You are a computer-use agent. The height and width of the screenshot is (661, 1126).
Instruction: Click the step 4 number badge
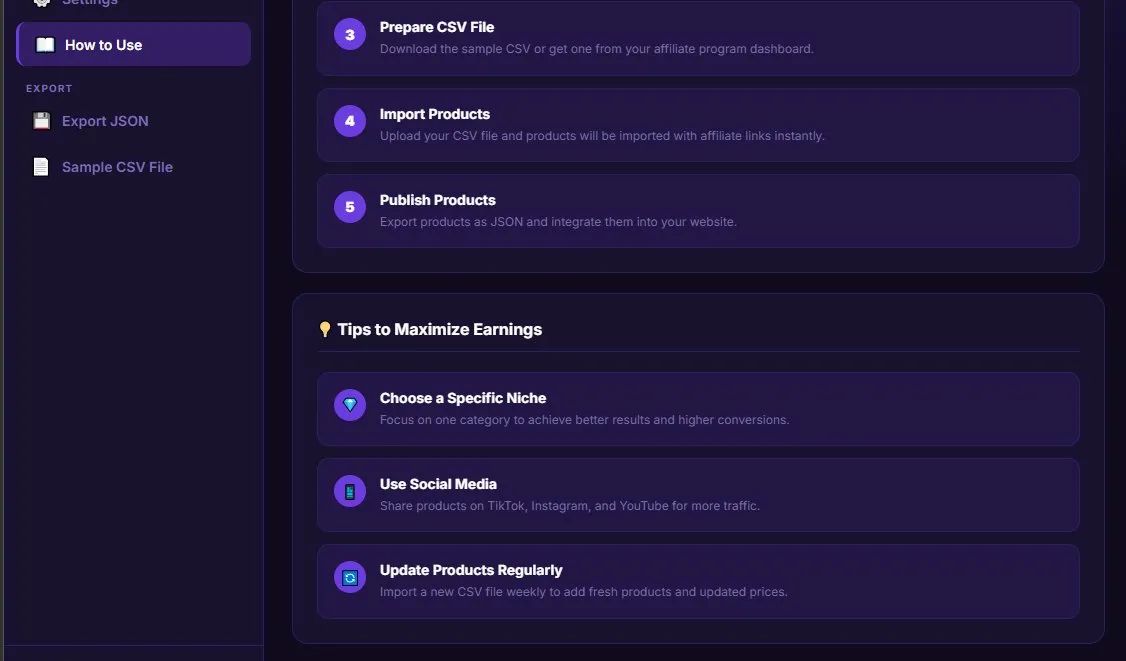350,121
